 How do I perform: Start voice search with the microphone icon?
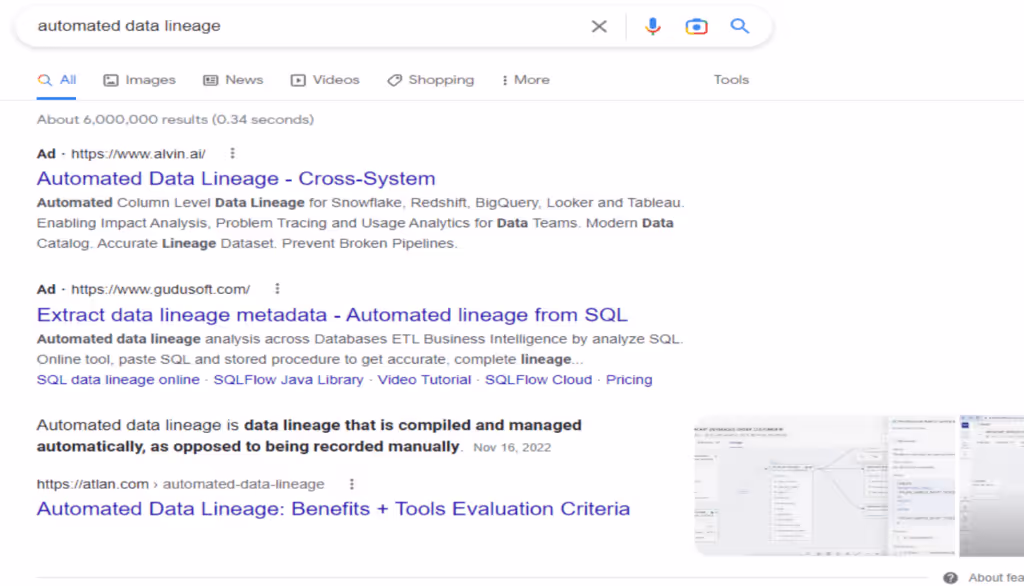pos(652,26)
